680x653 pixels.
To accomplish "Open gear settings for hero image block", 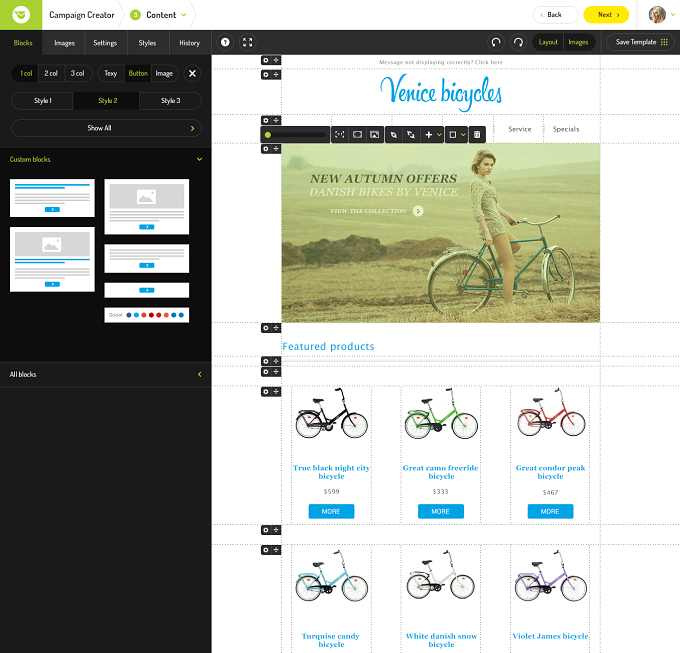I will pos(266,149).
